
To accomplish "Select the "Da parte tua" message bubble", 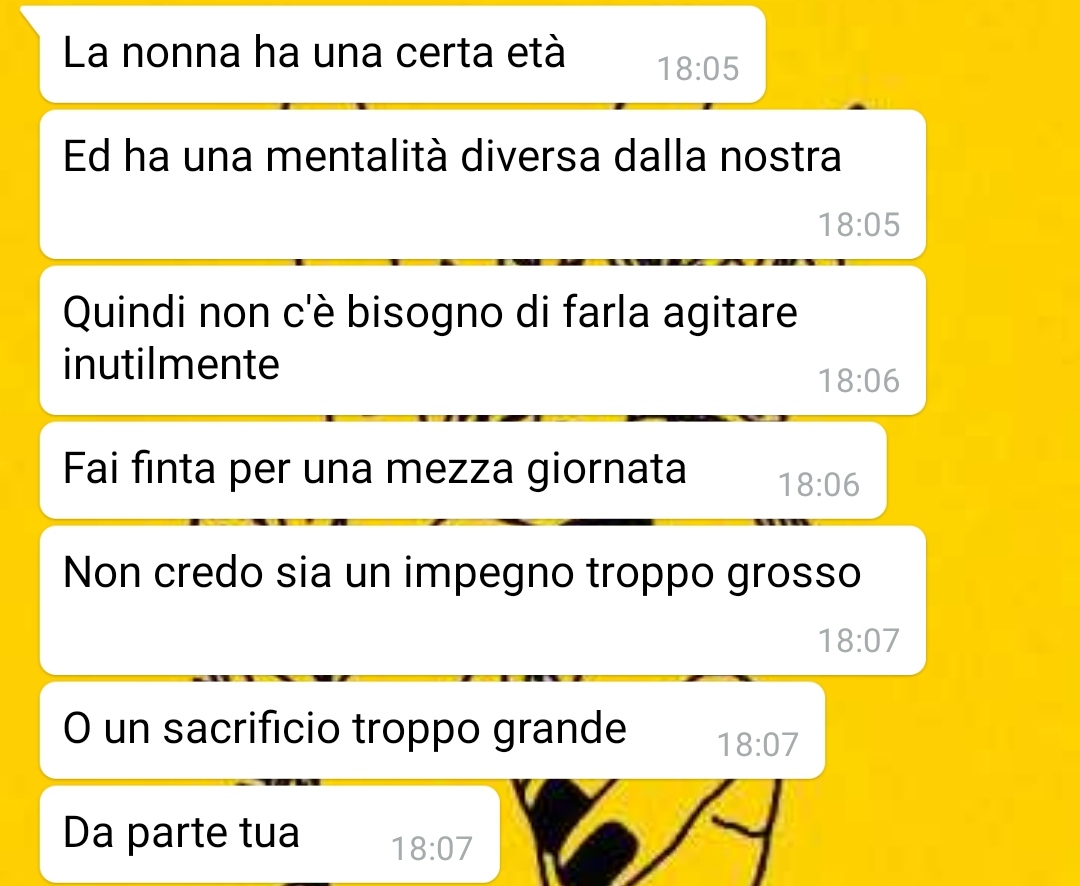I will (269, 834).
